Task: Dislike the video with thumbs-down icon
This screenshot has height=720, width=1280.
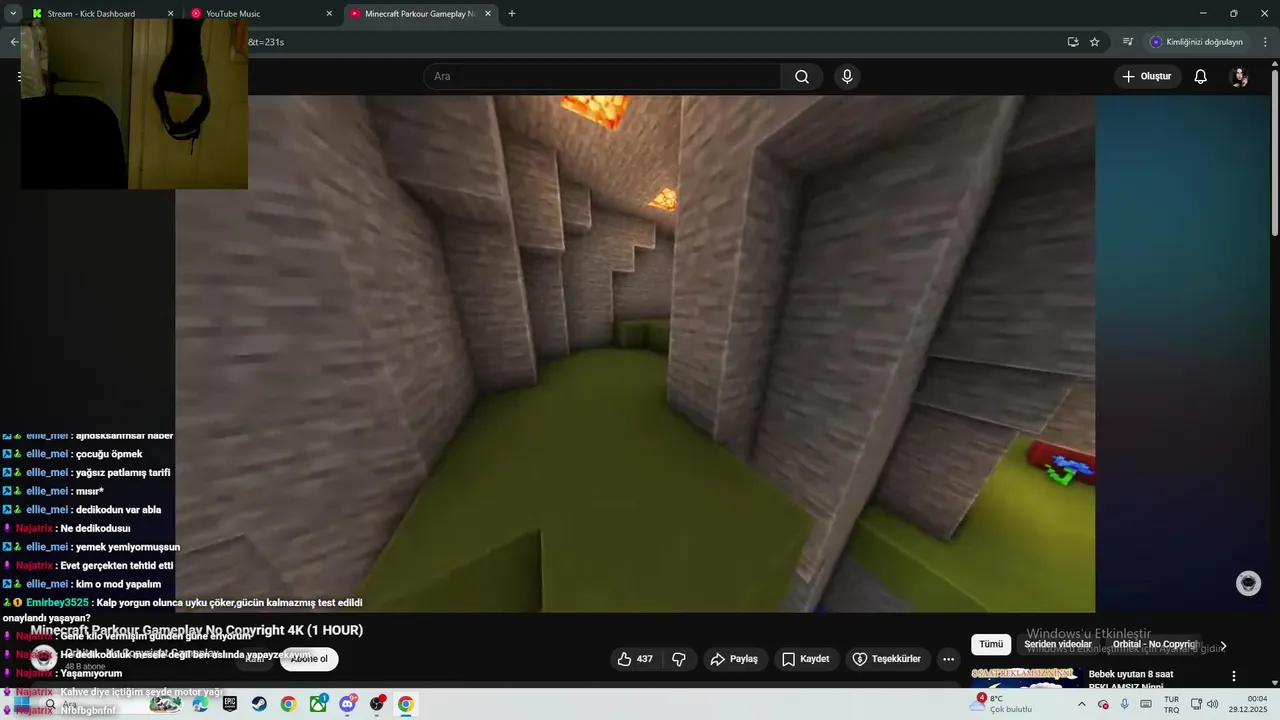Action: (679, 659)
